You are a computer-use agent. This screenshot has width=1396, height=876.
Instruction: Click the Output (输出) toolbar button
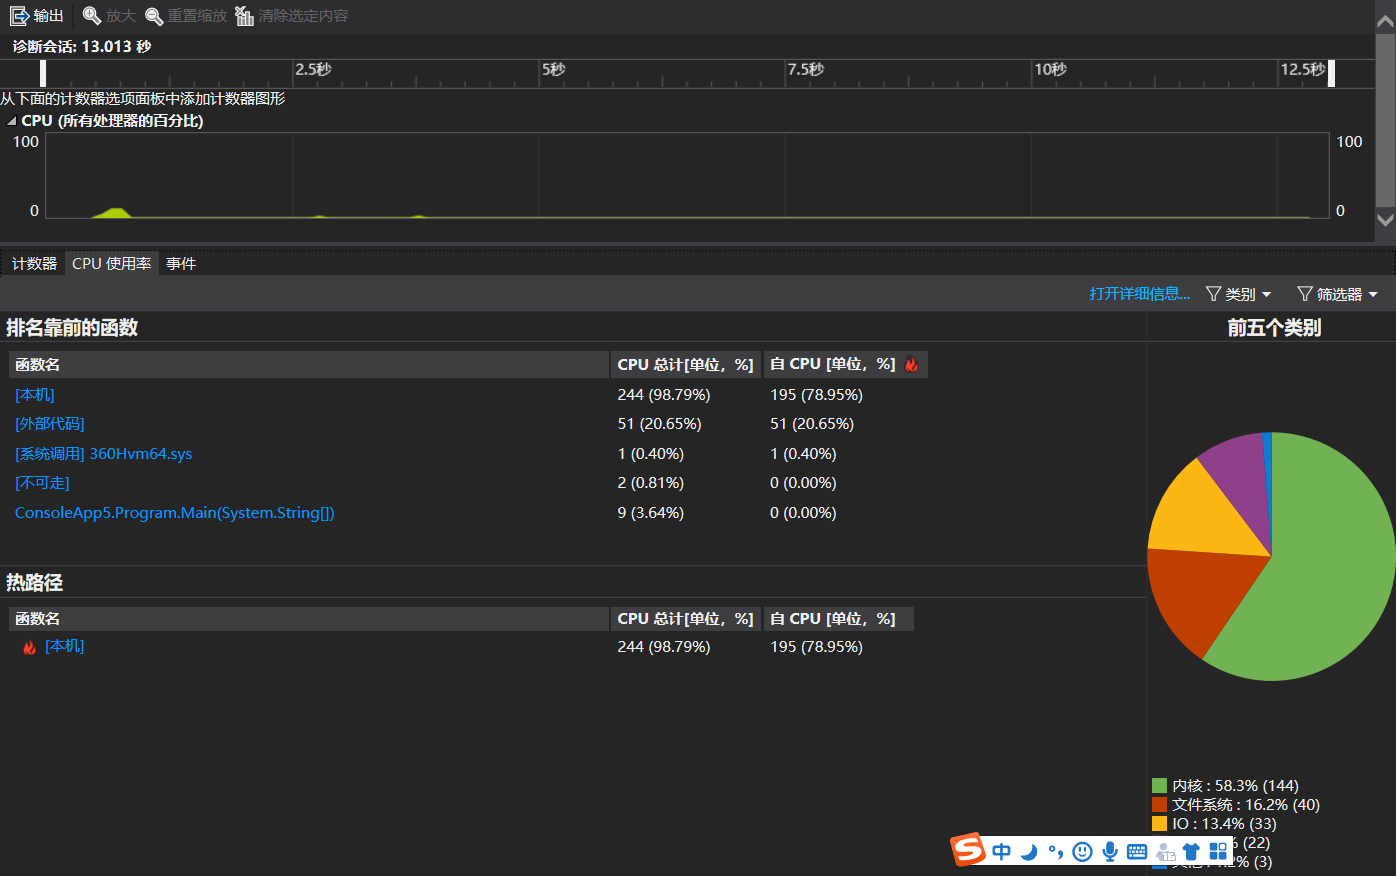click(37, 16)
